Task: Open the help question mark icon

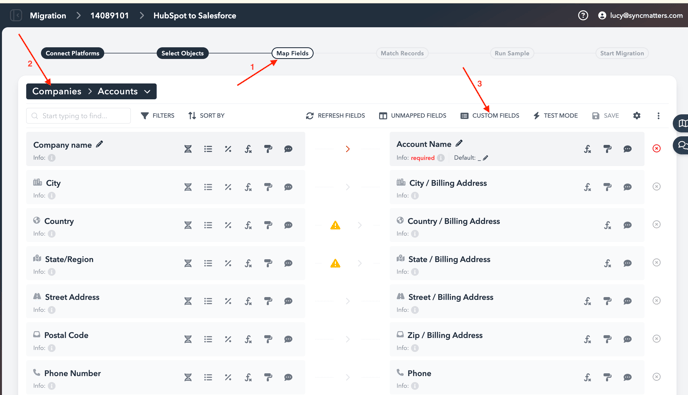Action: click(x=583, y=15)
